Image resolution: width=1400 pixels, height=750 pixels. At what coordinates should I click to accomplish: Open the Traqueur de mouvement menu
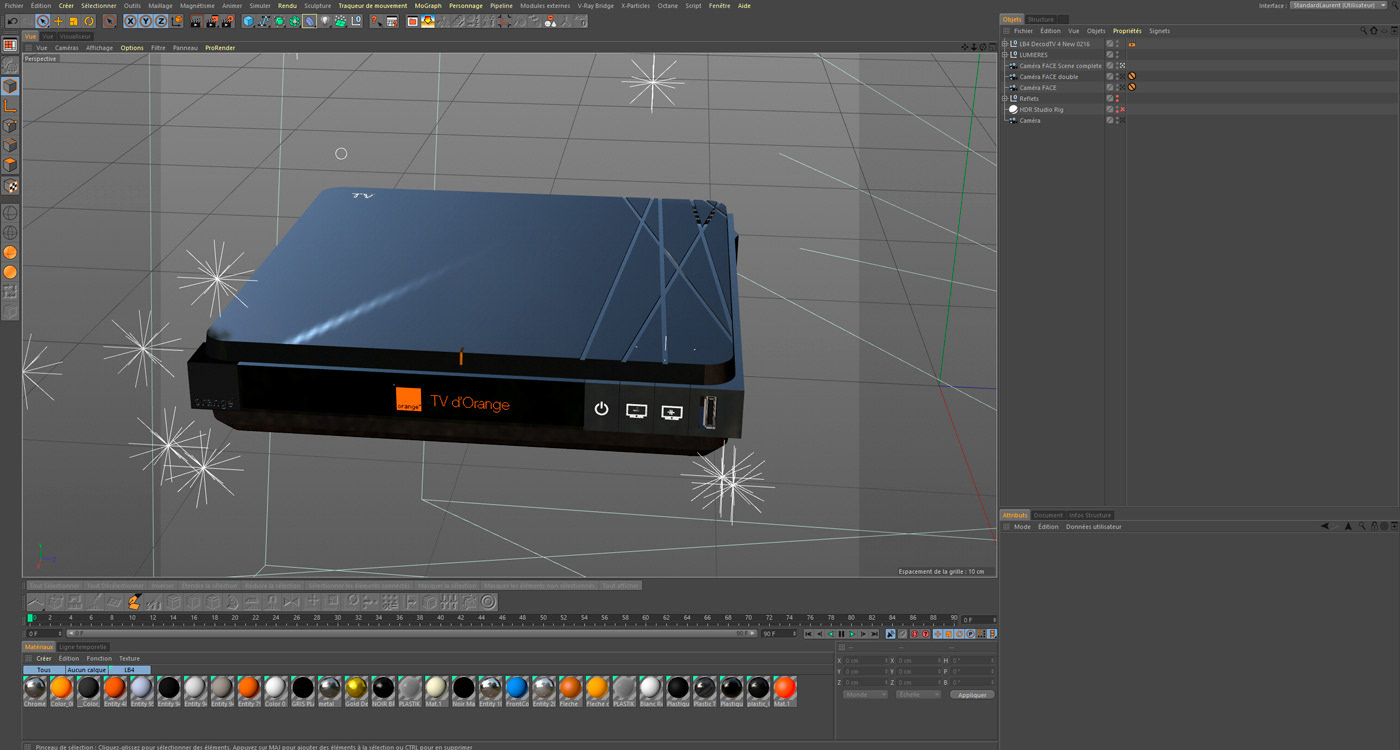coord(373,6)
